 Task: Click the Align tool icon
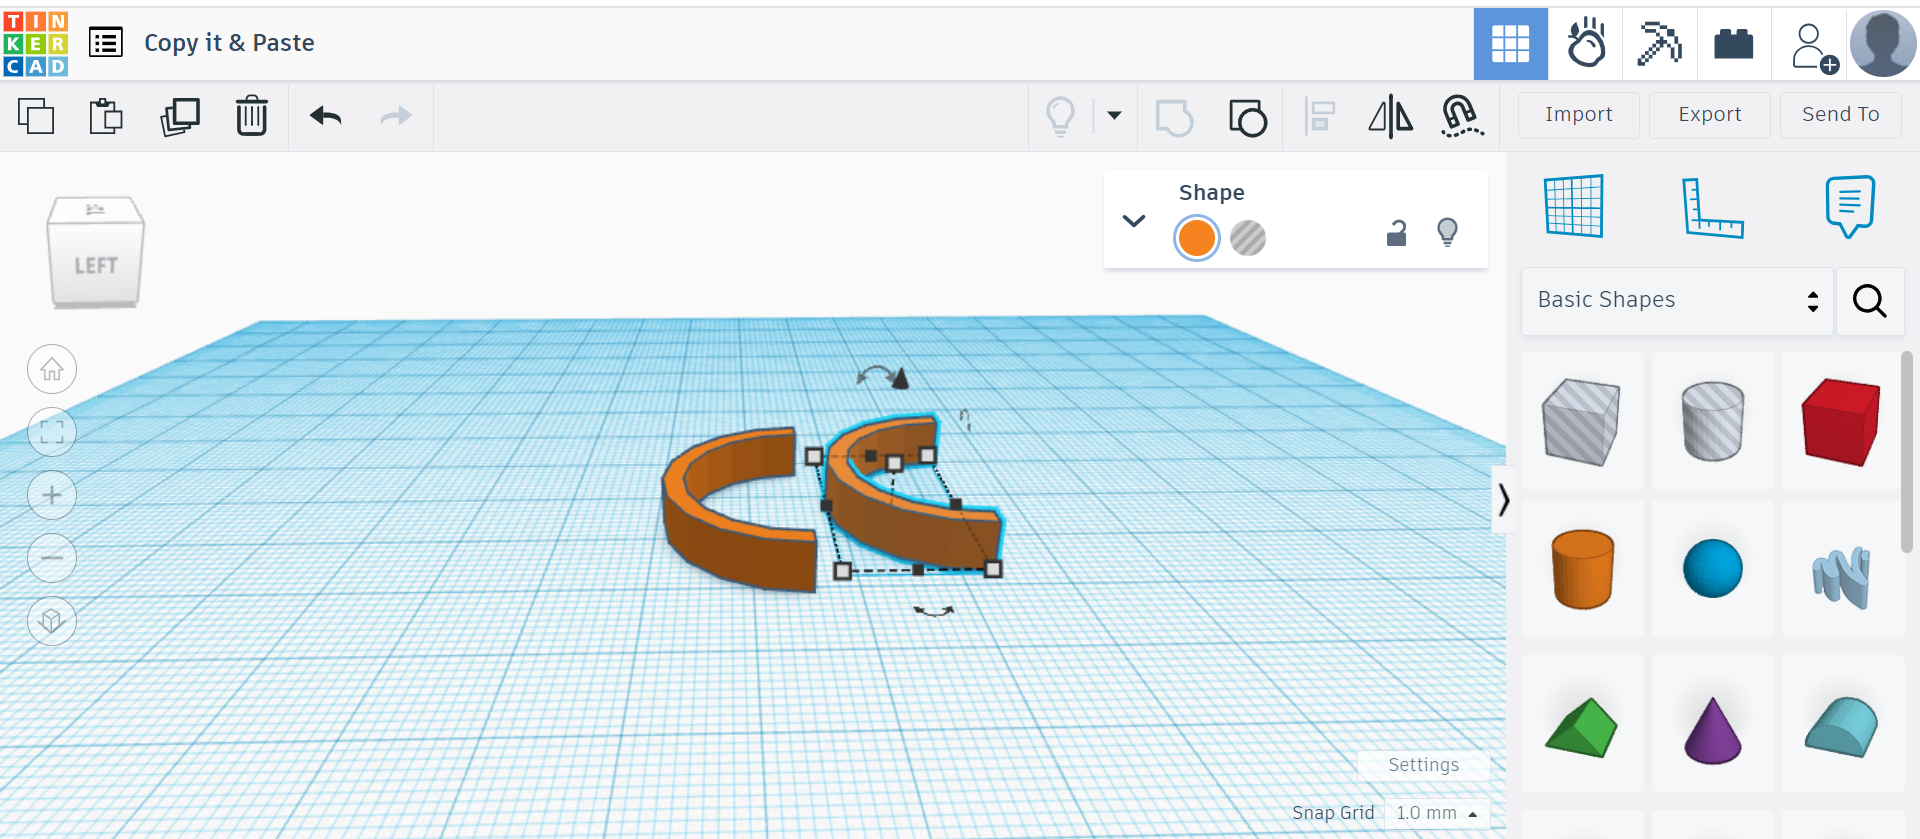[x=1320, y=116]
